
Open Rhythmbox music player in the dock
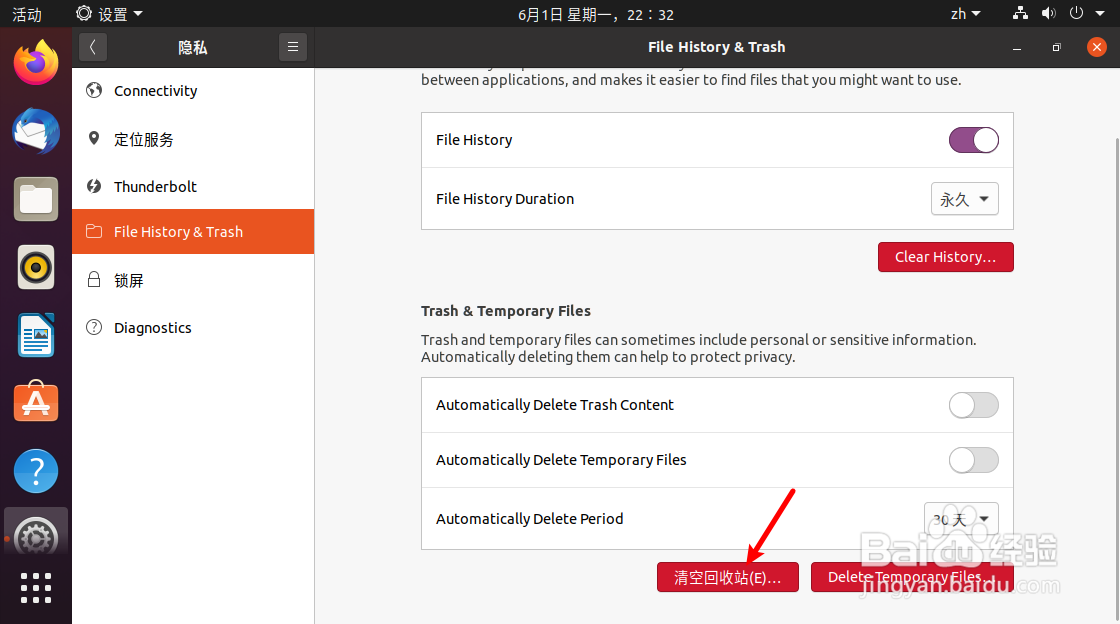tap(36, 267)
